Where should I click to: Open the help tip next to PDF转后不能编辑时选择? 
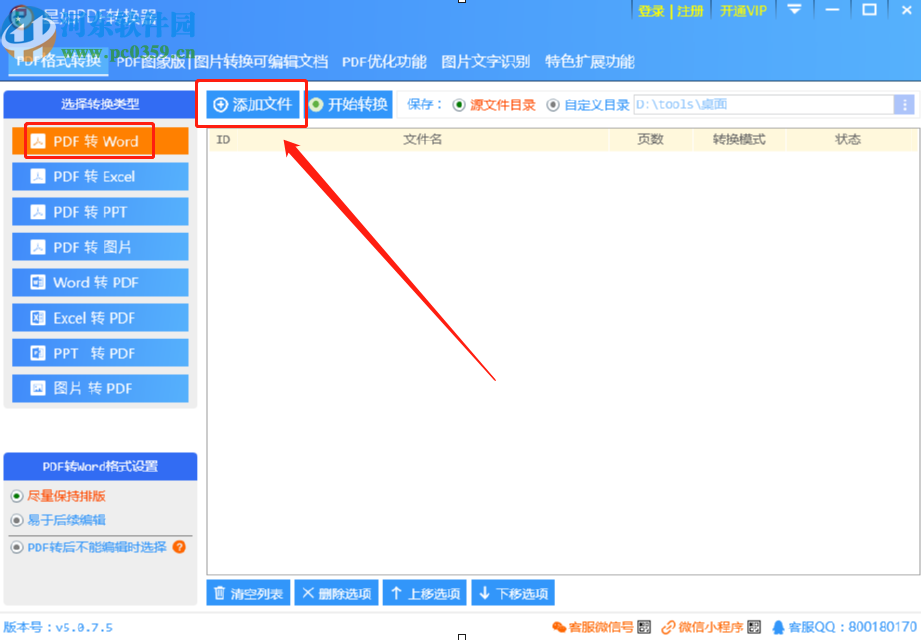click(x=181, y=547)
